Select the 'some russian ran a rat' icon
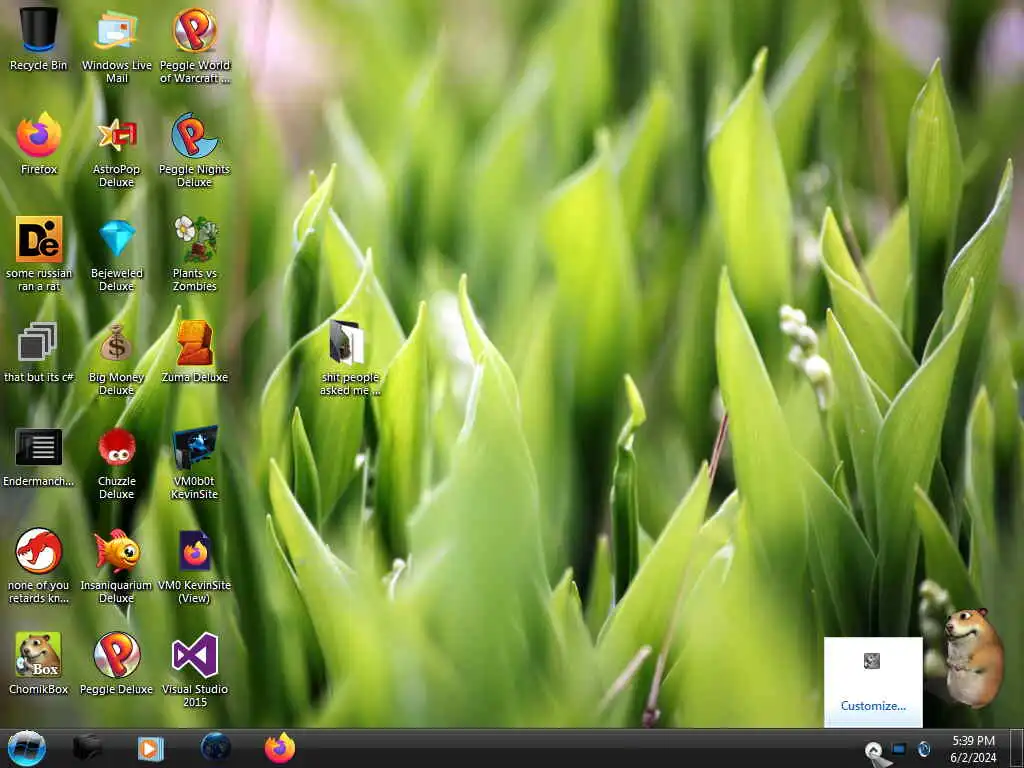 pyautogui.click(x=39, y=253)
